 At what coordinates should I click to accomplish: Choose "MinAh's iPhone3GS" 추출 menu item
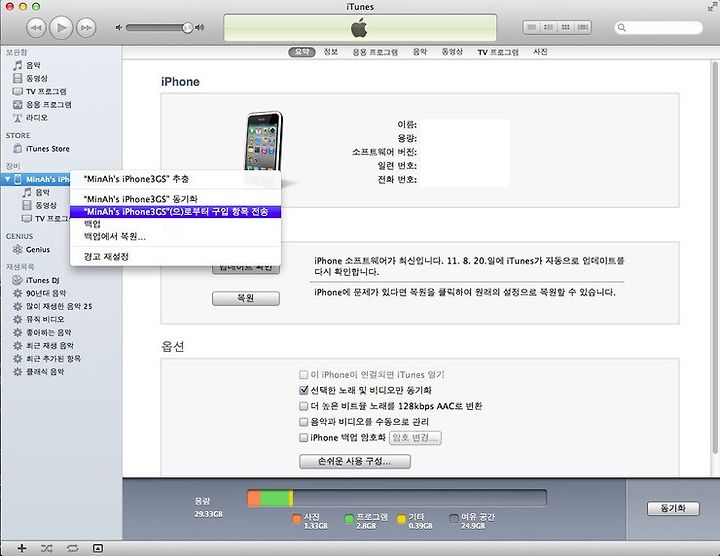coord(175,179)
